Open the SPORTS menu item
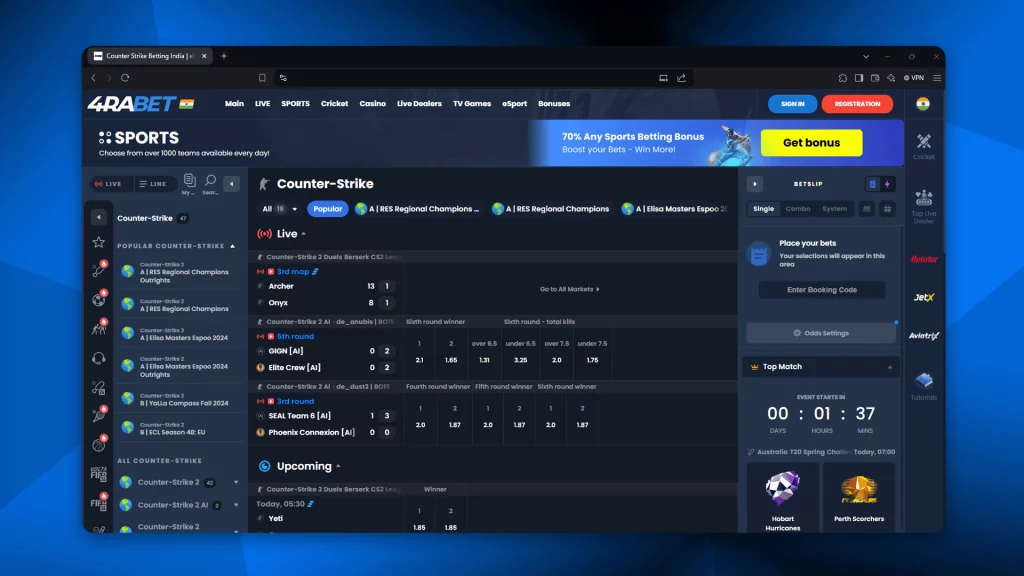Viewport: 1024px width, 576px height. pos(295,104)
